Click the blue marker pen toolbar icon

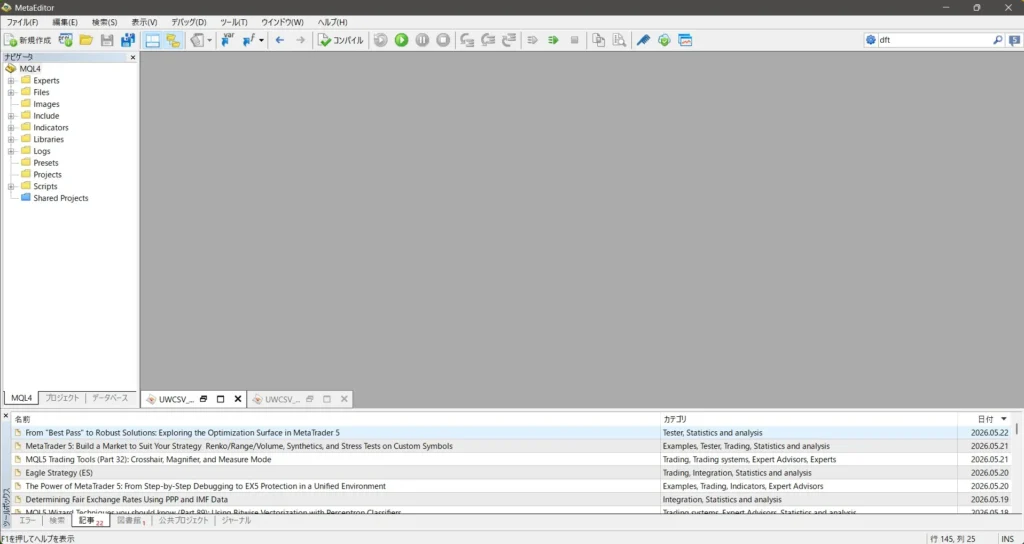643,40
